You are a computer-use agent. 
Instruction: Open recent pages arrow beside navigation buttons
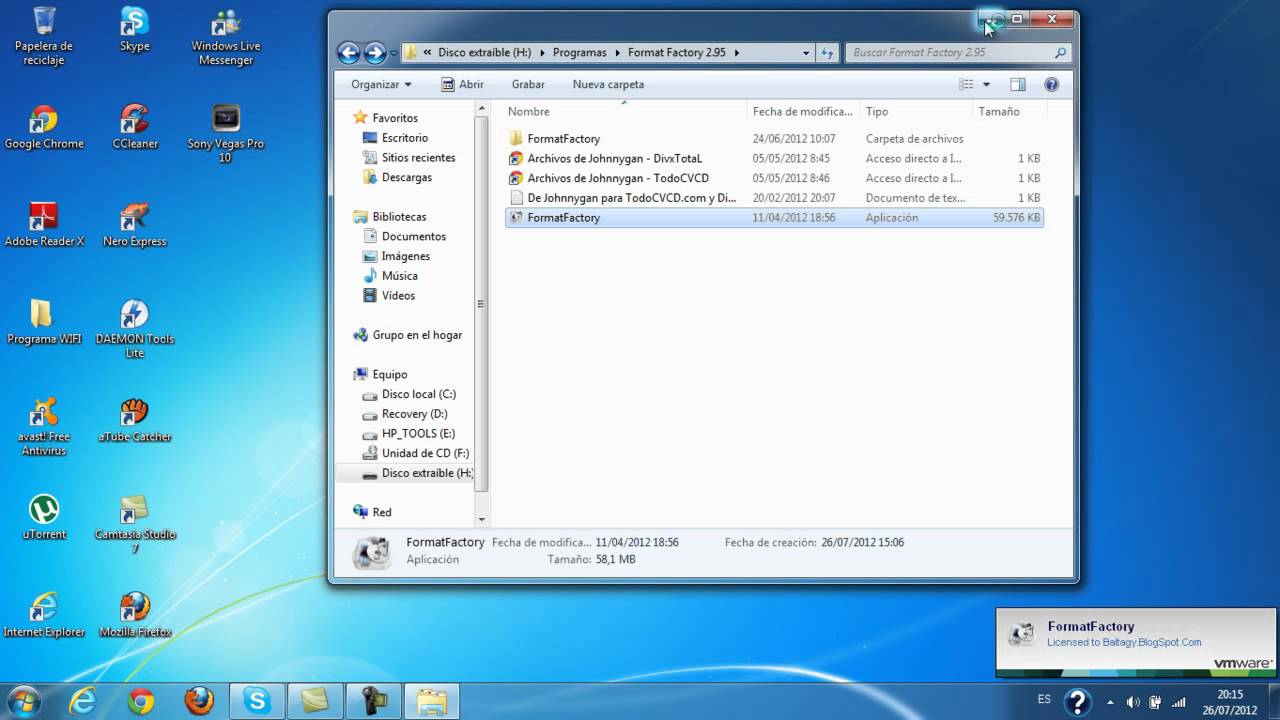pos(394,53)
